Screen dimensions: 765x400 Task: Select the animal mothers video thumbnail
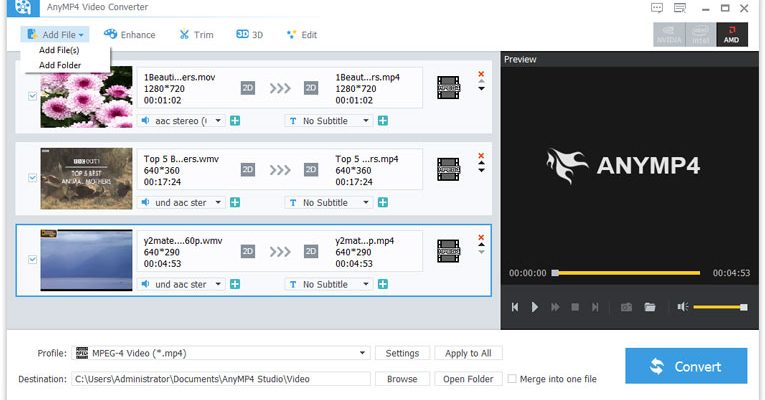point(86,179)
